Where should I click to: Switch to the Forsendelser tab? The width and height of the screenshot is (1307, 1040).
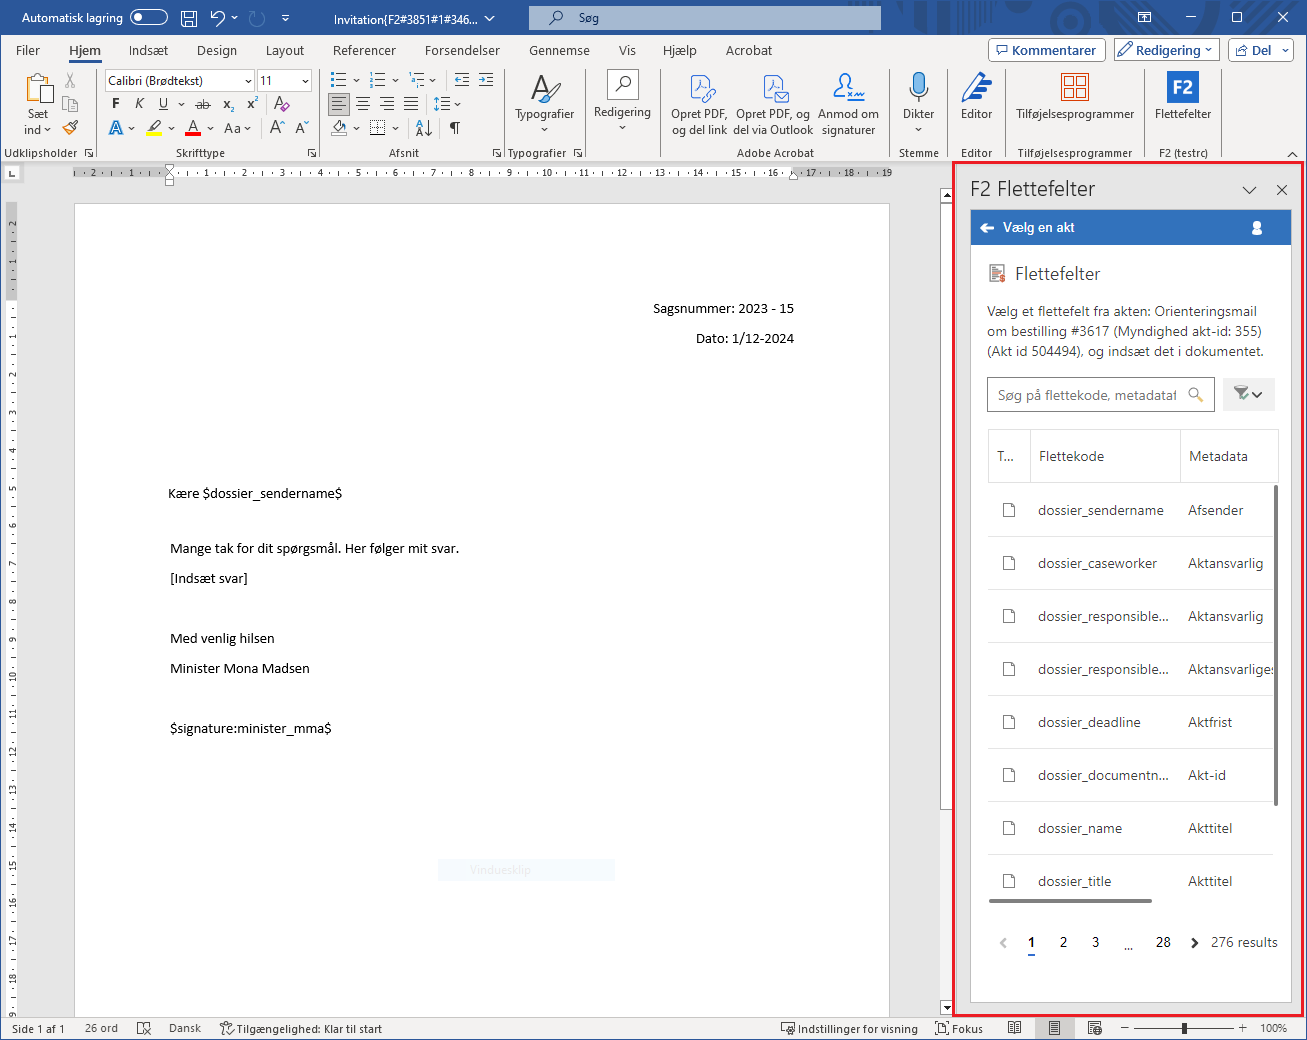462,50
